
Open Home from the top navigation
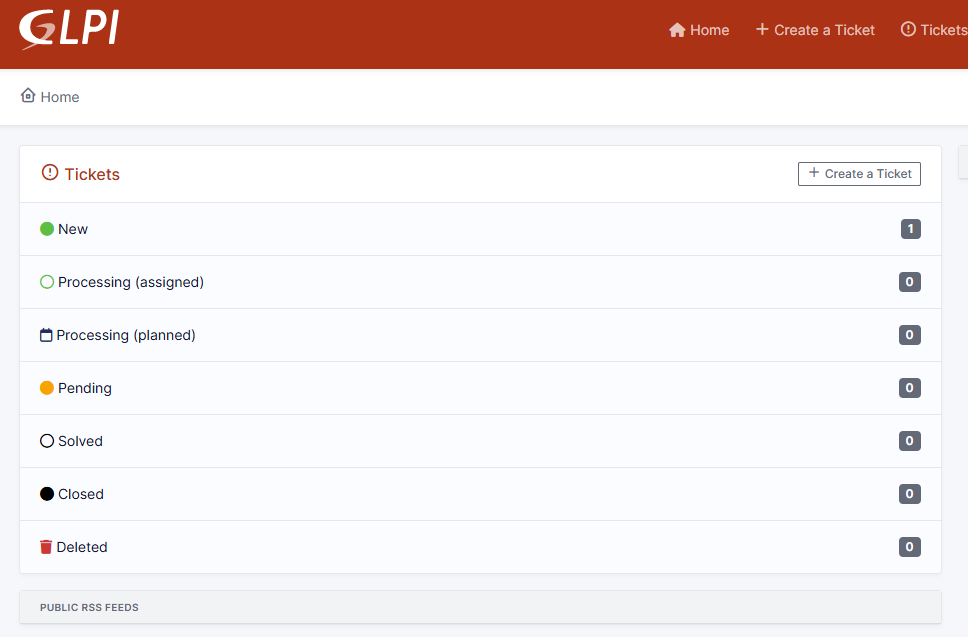(699, 30)
